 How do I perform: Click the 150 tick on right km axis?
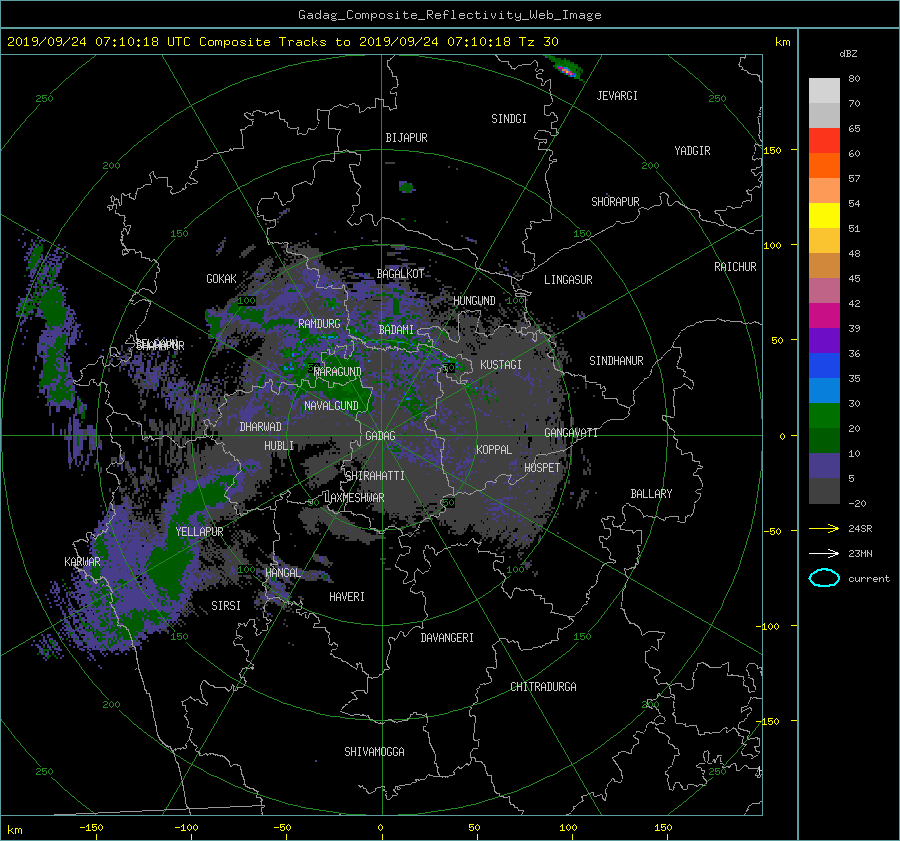(773, 150)
